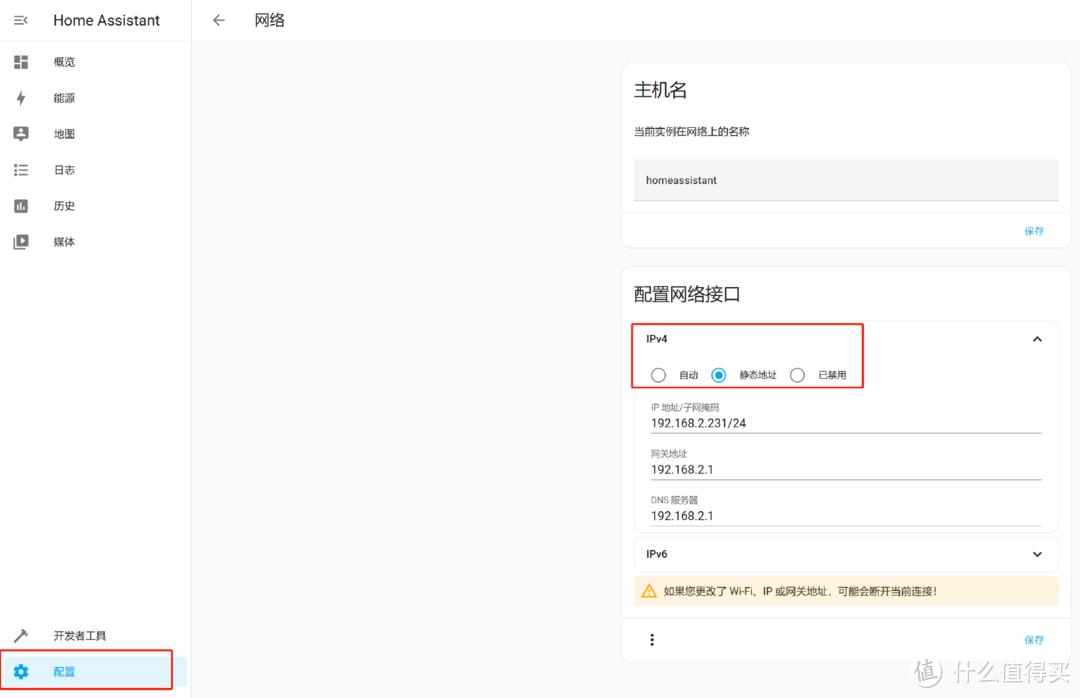Click the back arrow next to 网络
The height and width of the screenshot is (698, 1080).
click(x=218, y=20)
